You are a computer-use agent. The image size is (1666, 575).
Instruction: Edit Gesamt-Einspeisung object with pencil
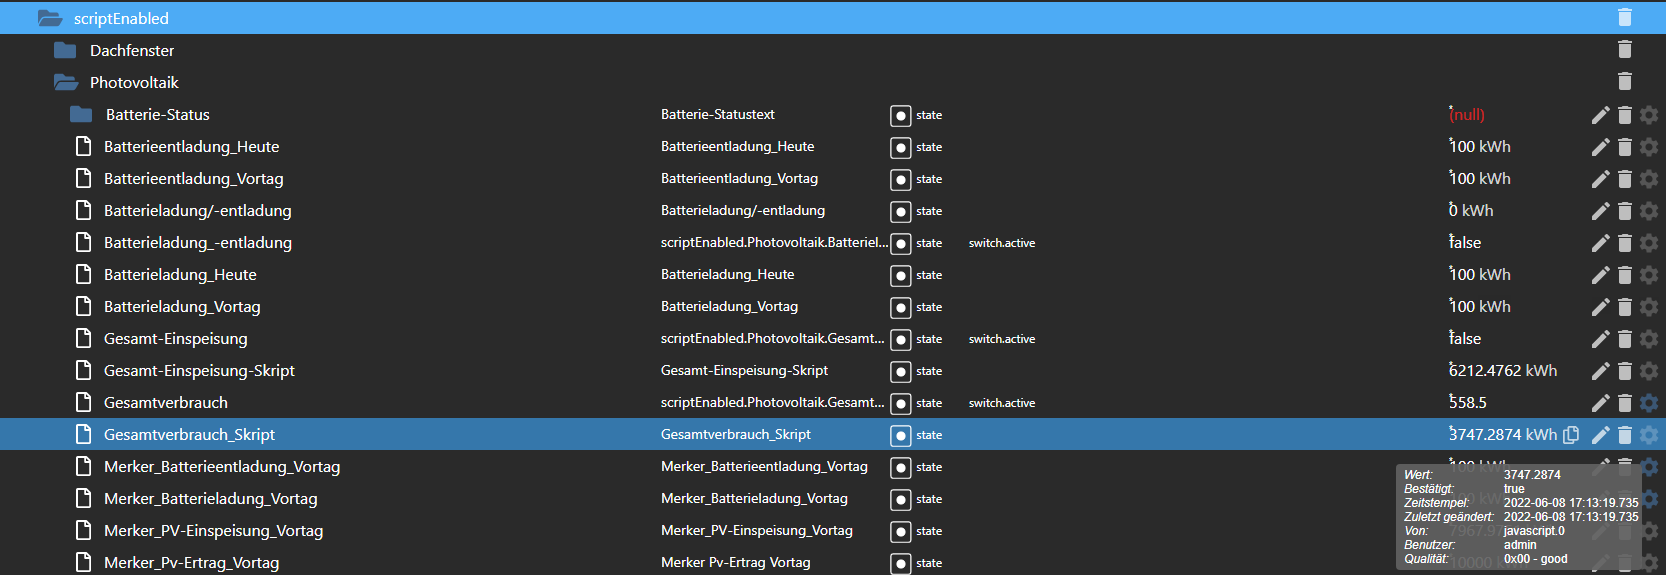[1600, 339]
